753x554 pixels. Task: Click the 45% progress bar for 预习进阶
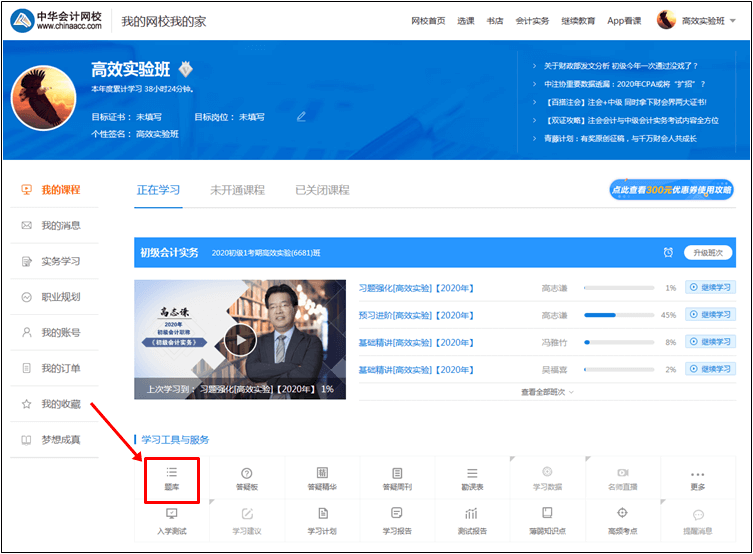click(x=619, y=315)
